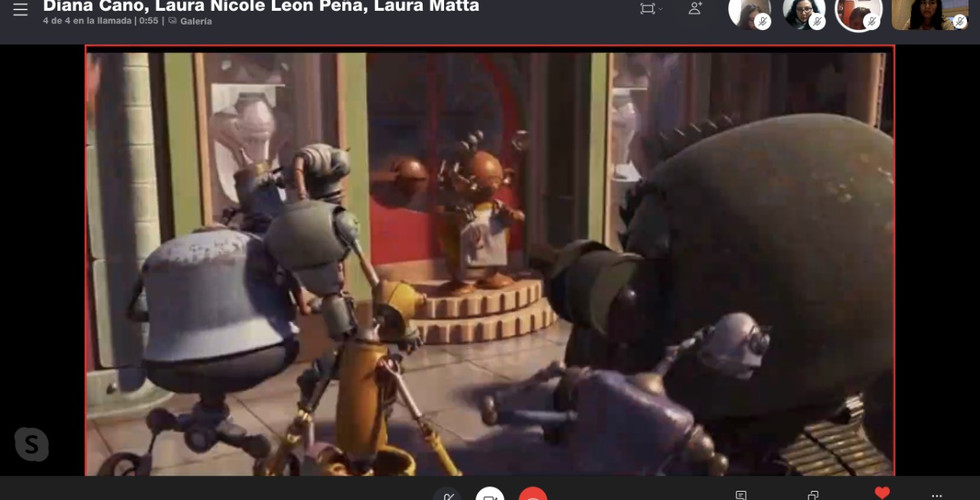This screenshot has width=980, height=500.
Task: Toggle the microphone mute button
Action: [x=448, y=494]
